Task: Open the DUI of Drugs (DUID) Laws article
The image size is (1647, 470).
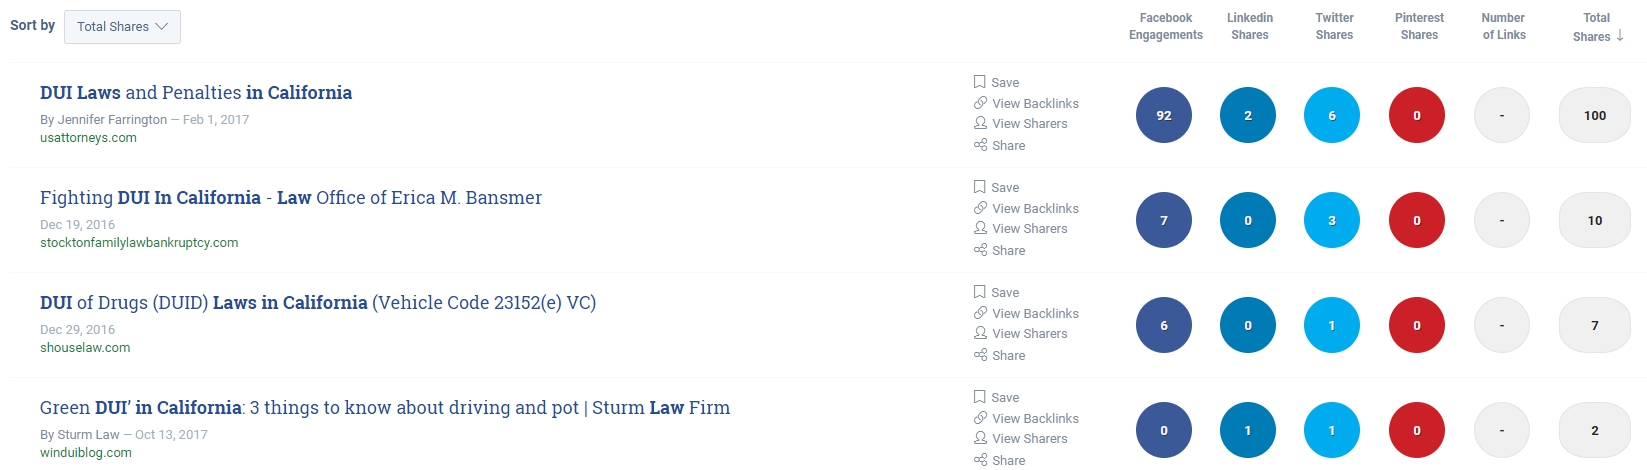Action: click(318, 303)
